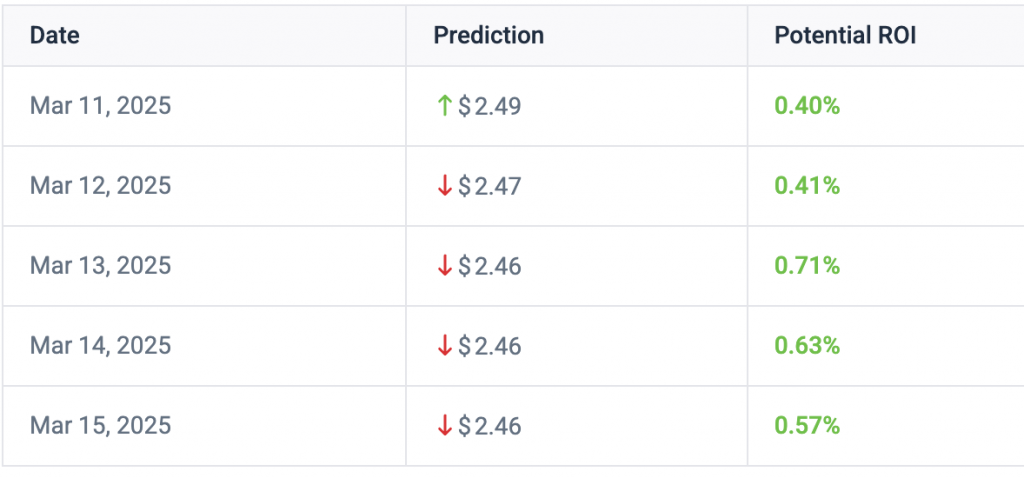Viewport: 1024px width, 478px height.
Task: Click the Potential ROI column header
Action: point(845,35)
